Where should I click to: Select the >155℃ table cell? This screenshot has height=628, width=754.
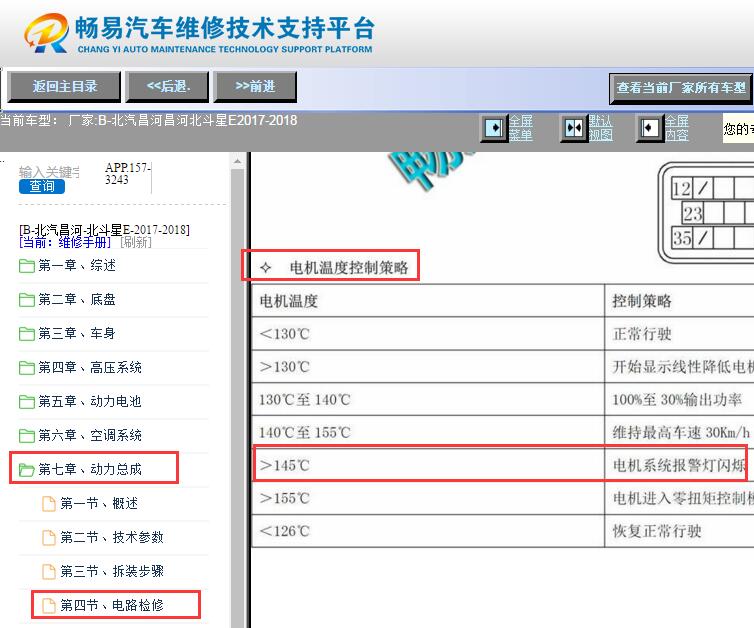[428, 498]
